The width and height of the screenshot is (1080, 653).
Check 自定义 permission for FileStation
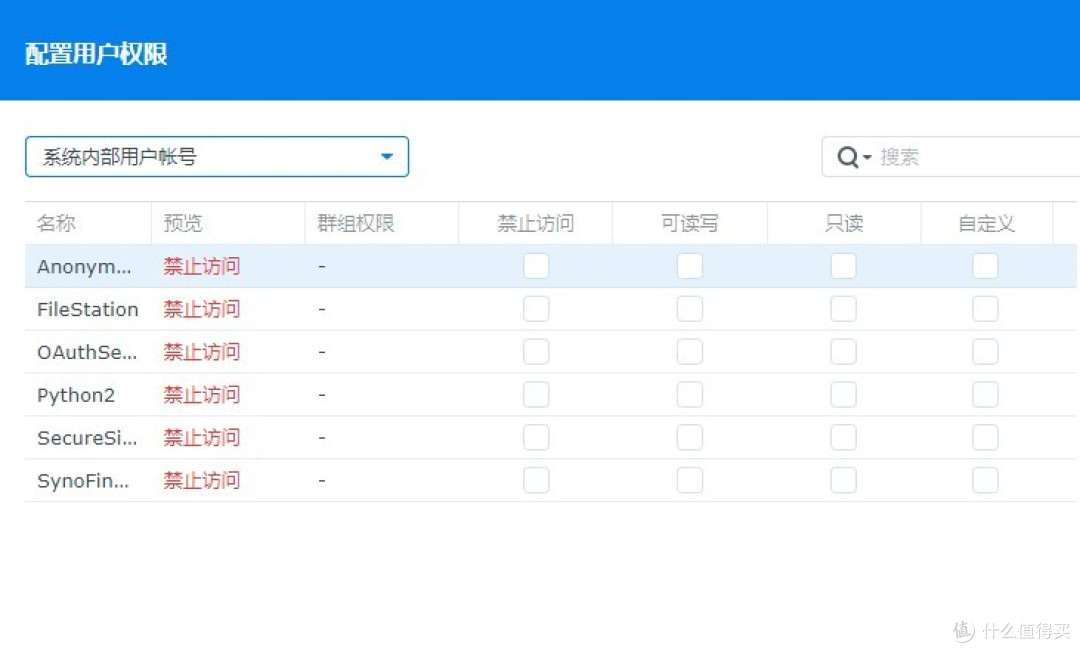[x=985, y=309]
